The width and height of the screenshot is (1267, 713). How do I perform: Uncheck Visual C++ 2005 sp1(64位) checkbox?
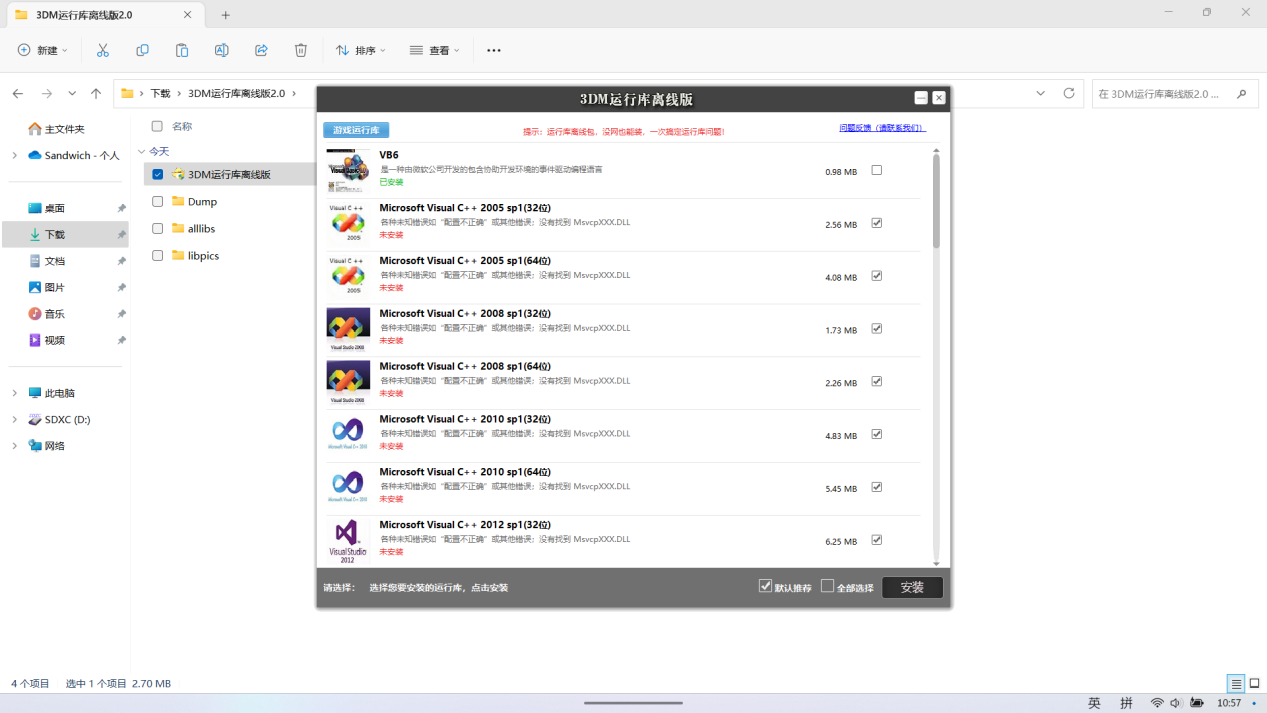click(x=877, y=276)
